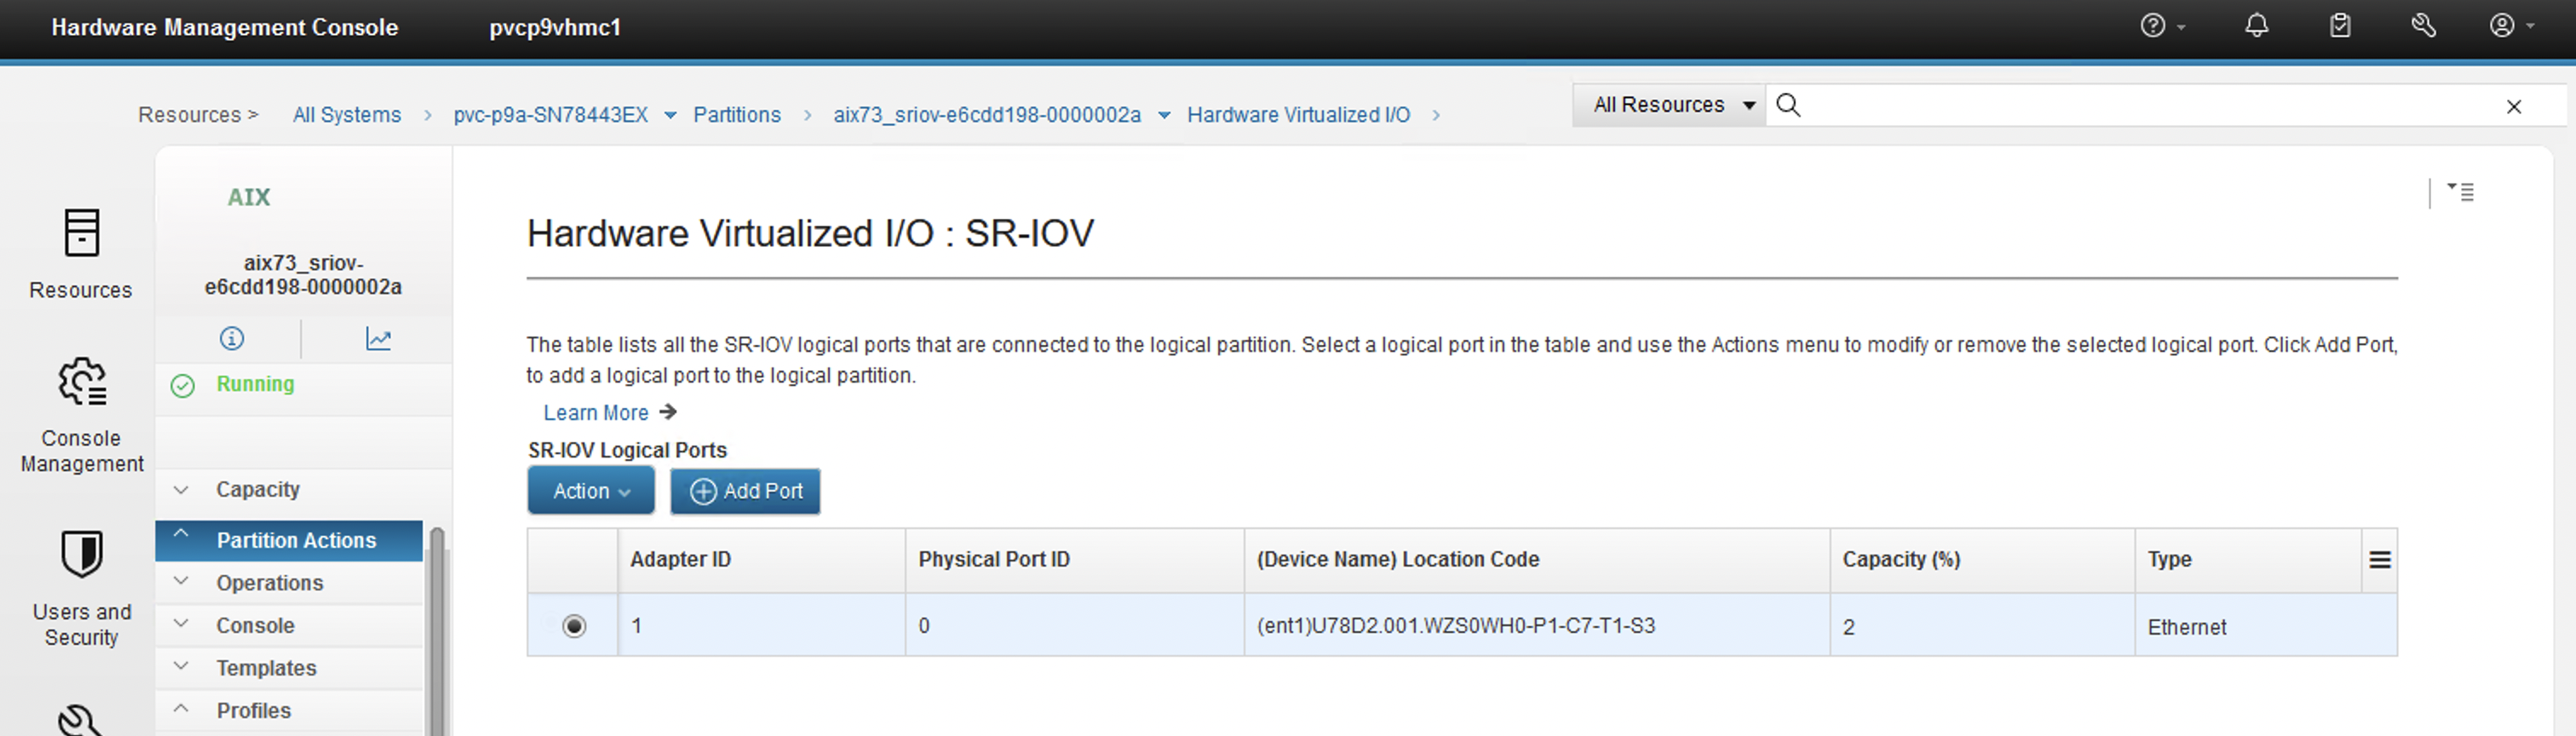
Task: Select the radio button for adapter 1
Action: pyautogui.click(x=574, y=626)
